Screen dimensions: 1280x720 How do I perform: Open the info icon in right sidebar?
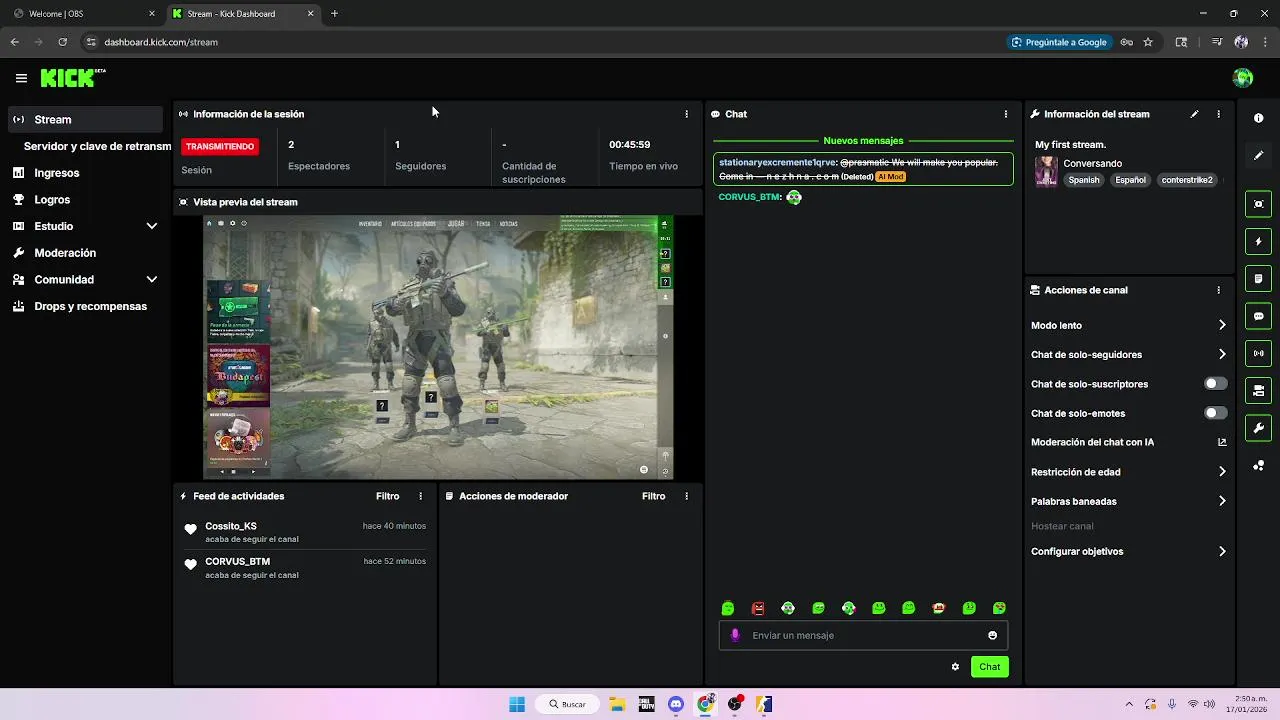point(1258,118)
